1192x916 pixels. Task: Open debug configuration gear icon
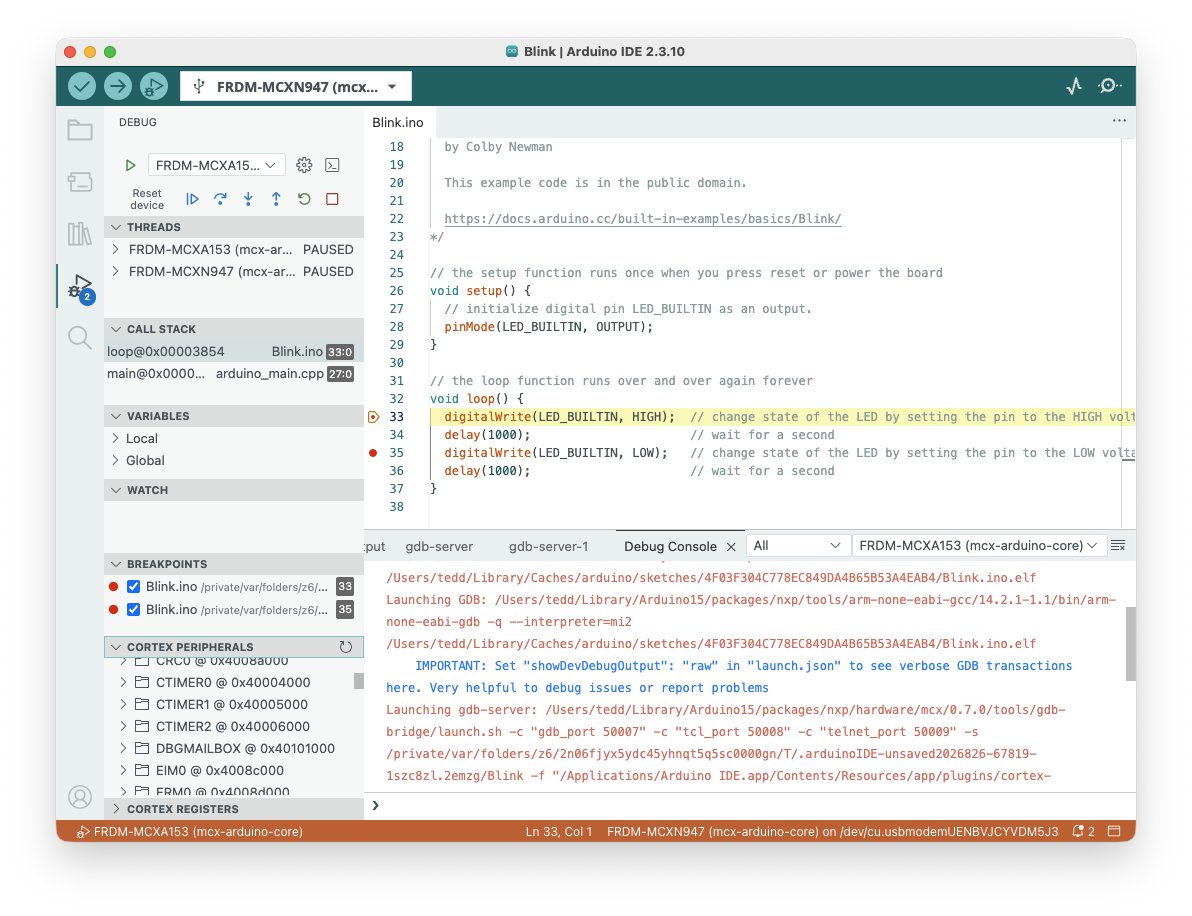[304, 165]
